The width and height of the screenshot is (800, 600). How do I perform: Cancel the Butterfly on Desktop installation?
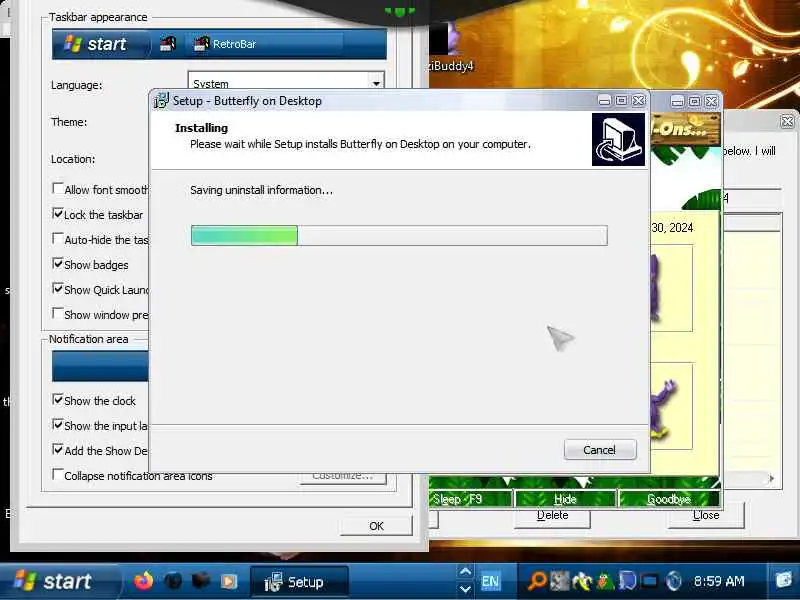600,449
